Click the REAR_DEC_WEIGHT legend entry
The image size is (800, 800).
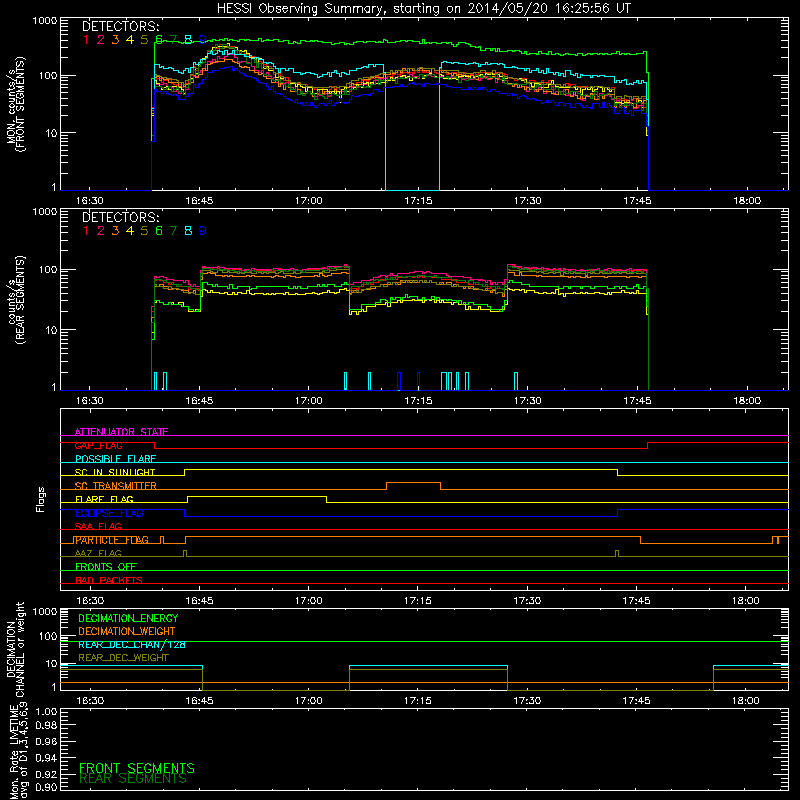click(123, 658)
